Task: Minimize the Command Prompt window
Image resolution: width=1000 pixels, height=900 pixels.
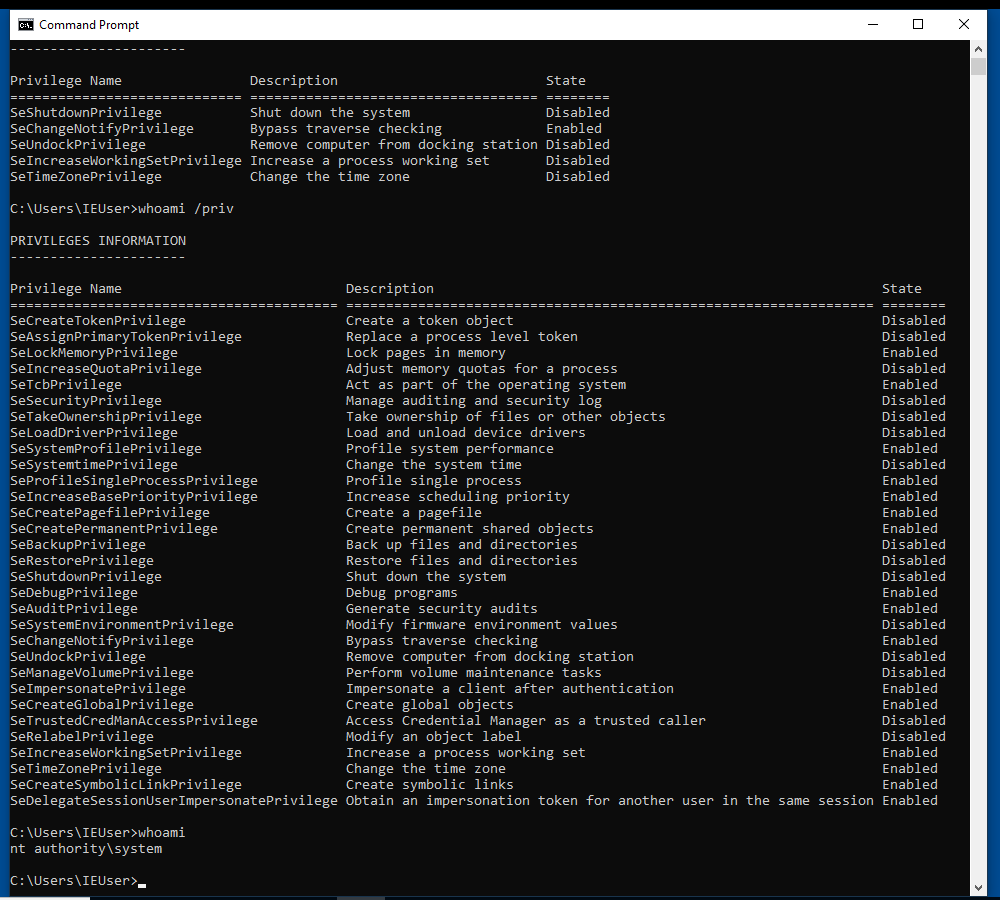Action: tap(872, 25)
